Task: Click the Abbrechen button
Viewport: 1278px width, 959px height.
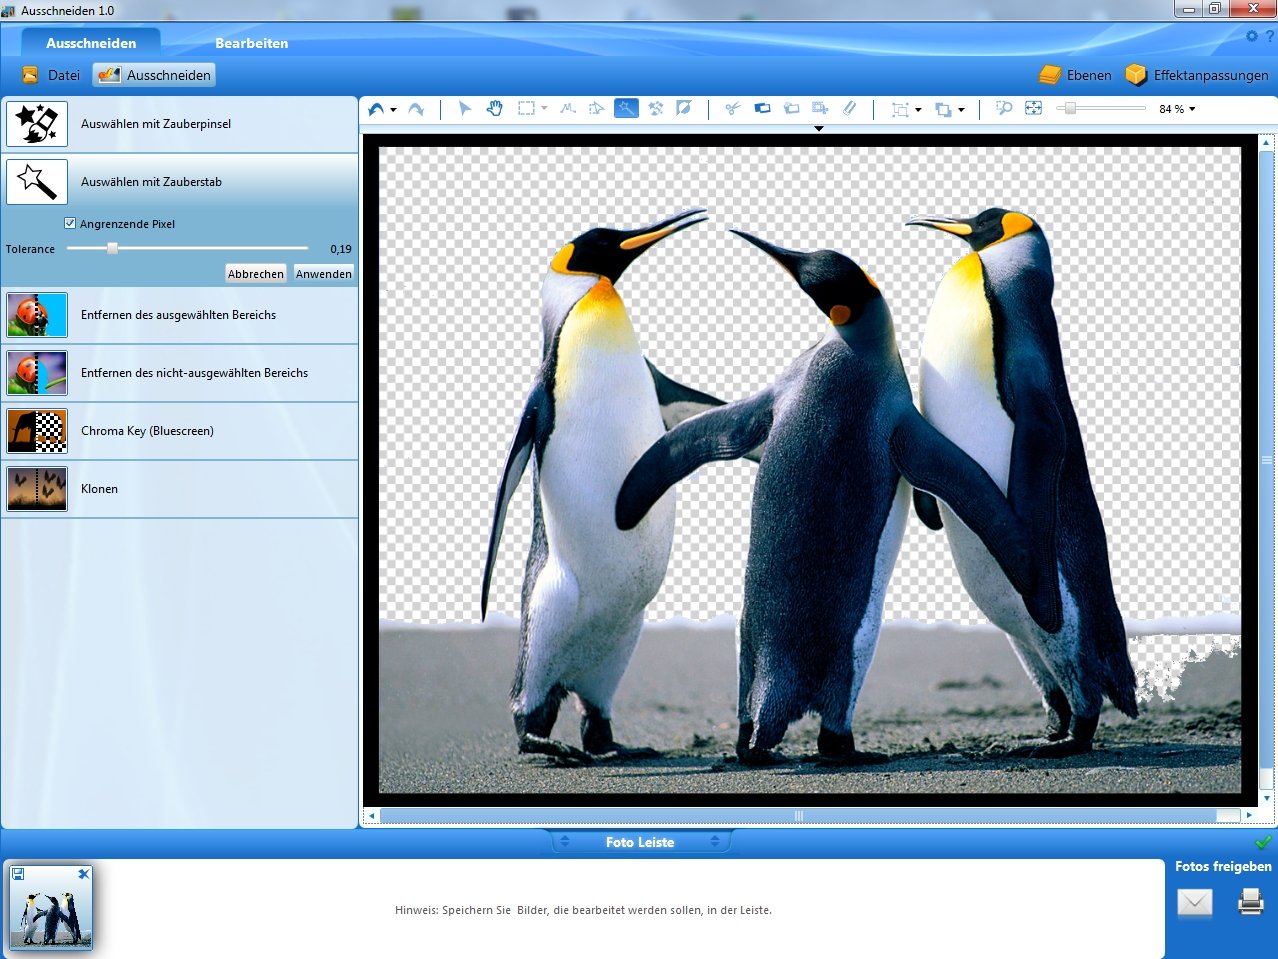Action: point(256,273)
